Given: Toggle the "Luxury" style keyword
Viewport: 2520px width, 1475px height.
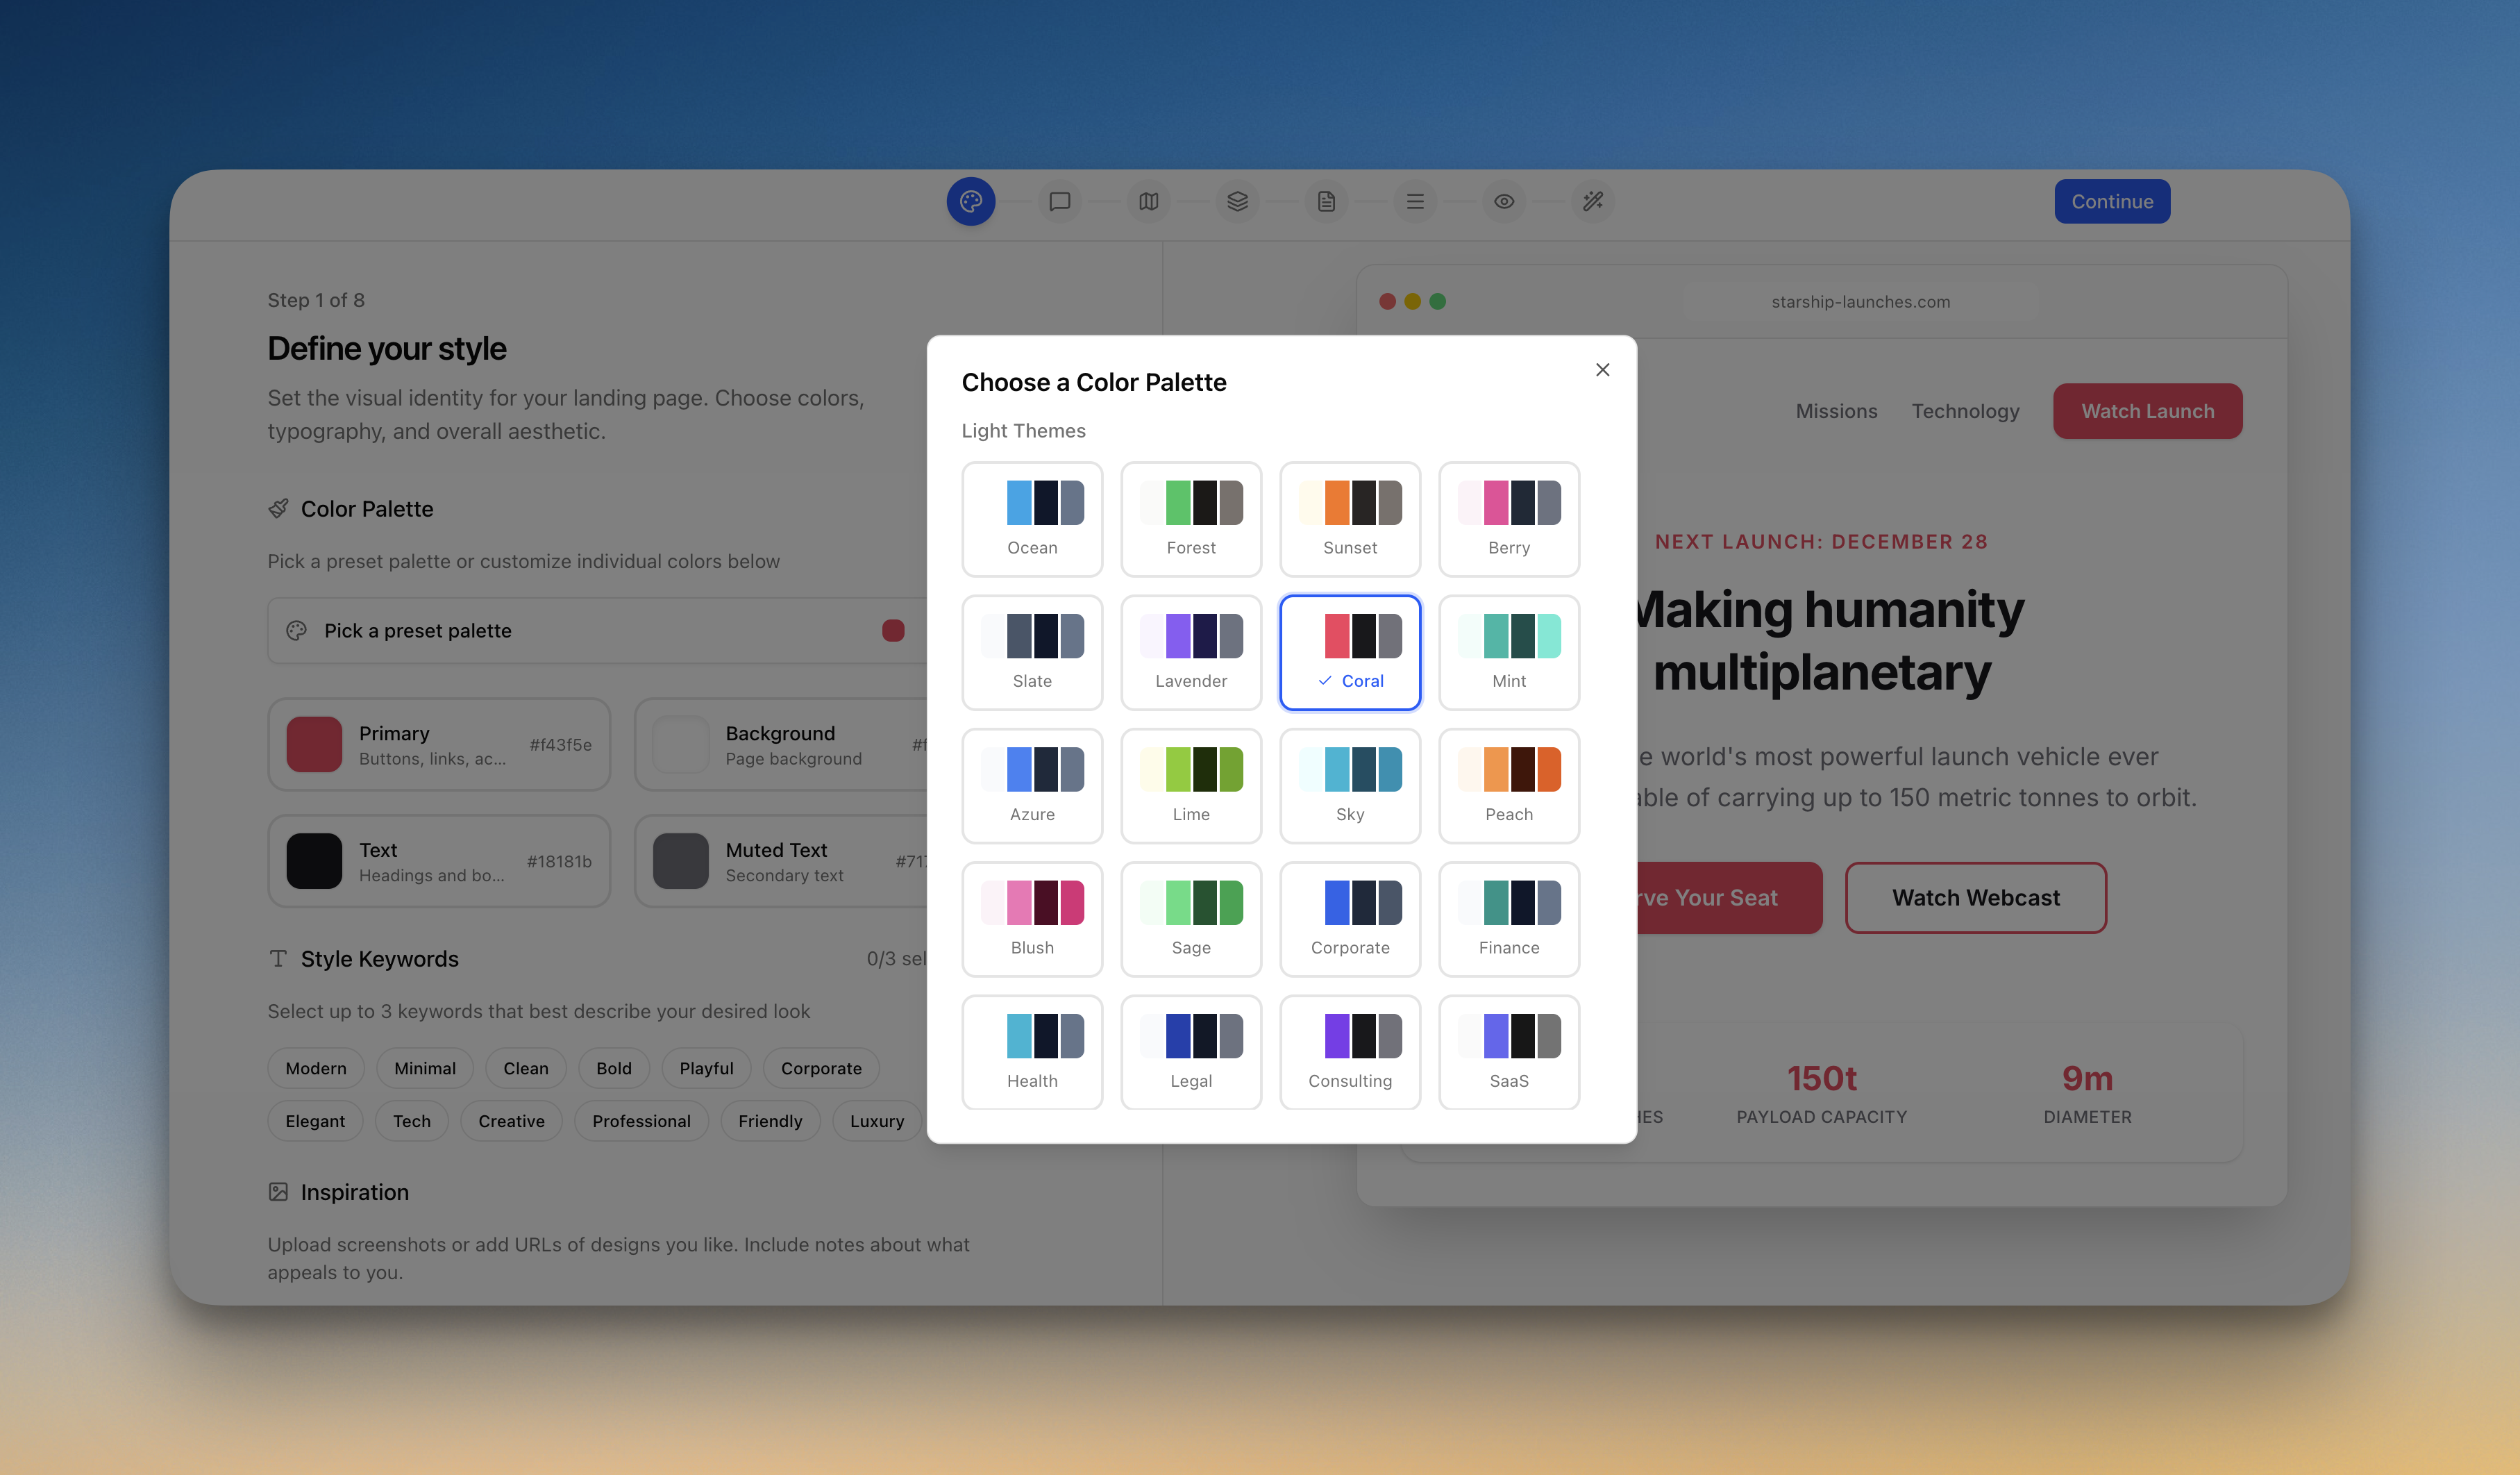Looking at the screenshot, I should pos(876,1121).
